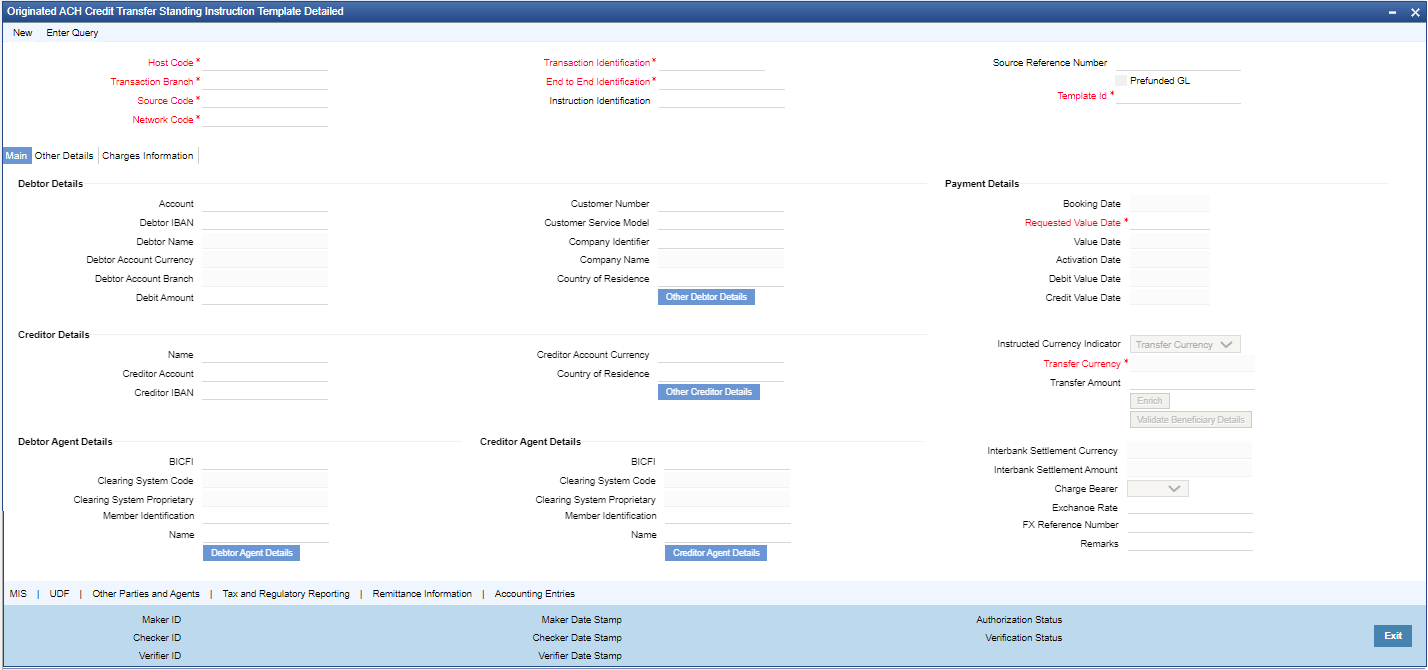Focus the Source Reference Number field
This screenshot has height=670, width=1428.
(1178, 62)
